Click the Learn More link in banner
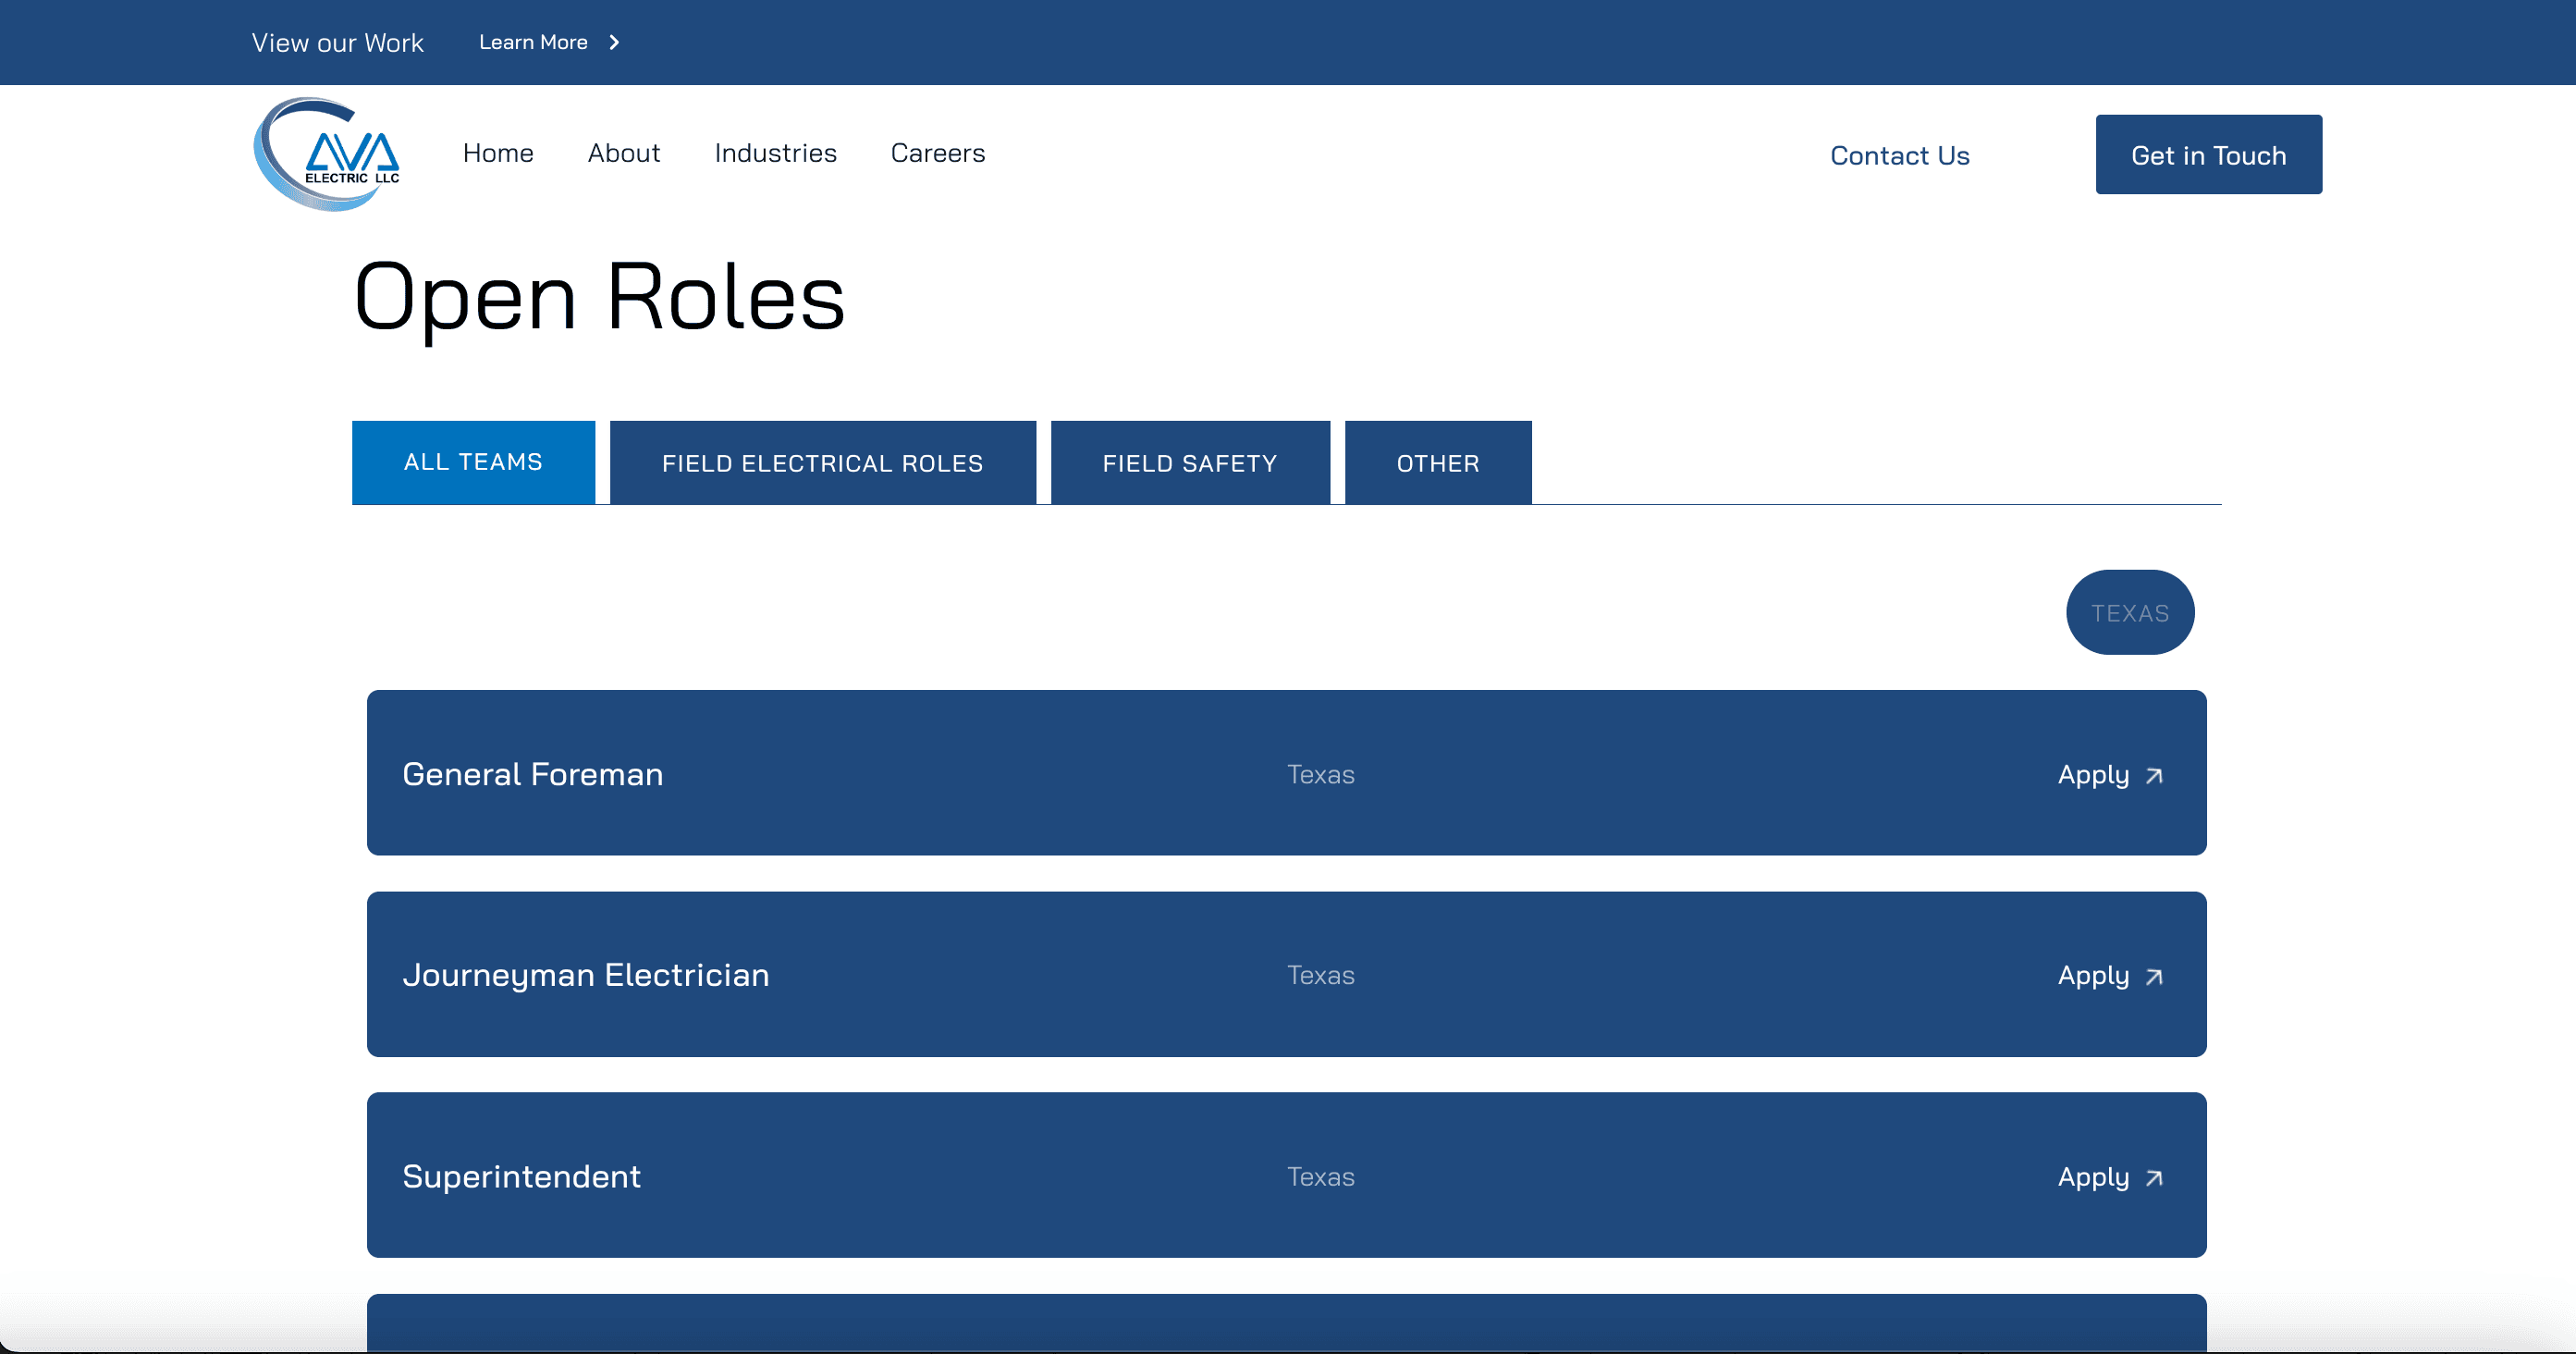 [533, 42]
